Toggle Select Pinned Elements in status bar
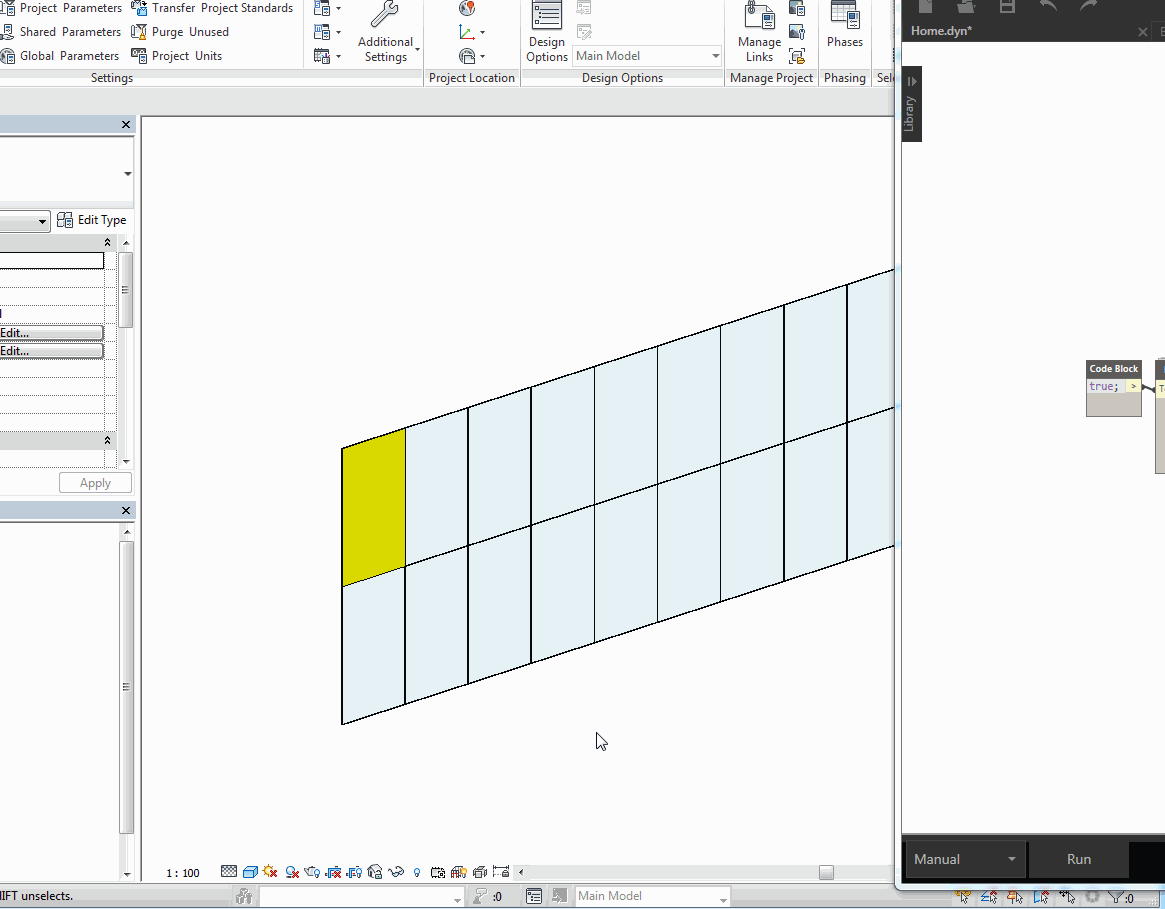Viewport: 1165px width, 909px height. [1015, 896]
